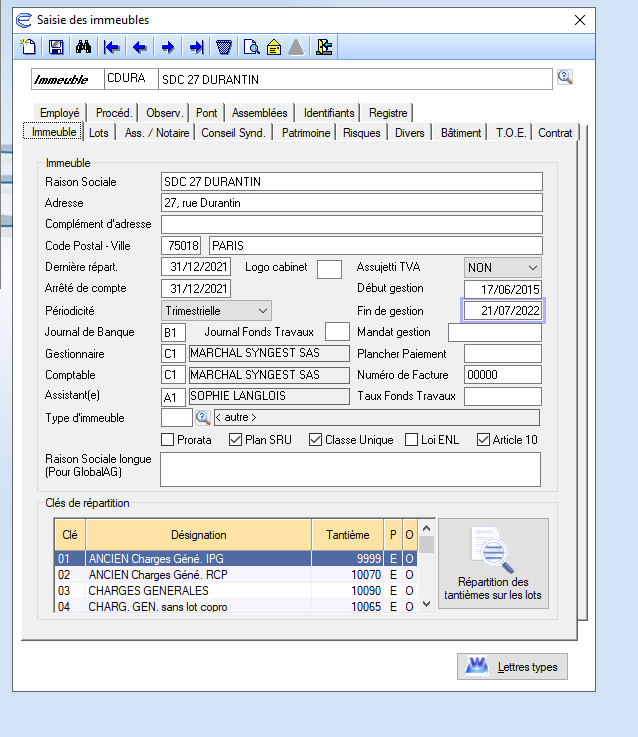Go to next record arrow

[x=168, y=47]
